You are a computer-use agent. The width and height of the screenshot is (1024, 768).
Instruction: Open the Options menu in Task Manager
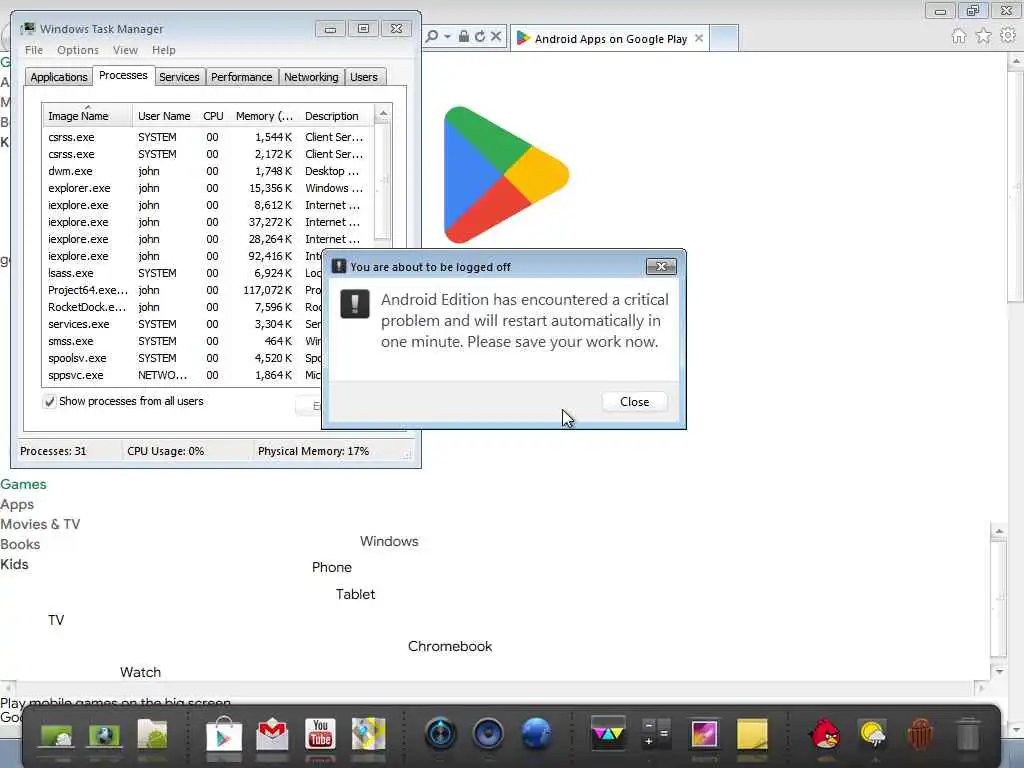(x=78, y=50)
